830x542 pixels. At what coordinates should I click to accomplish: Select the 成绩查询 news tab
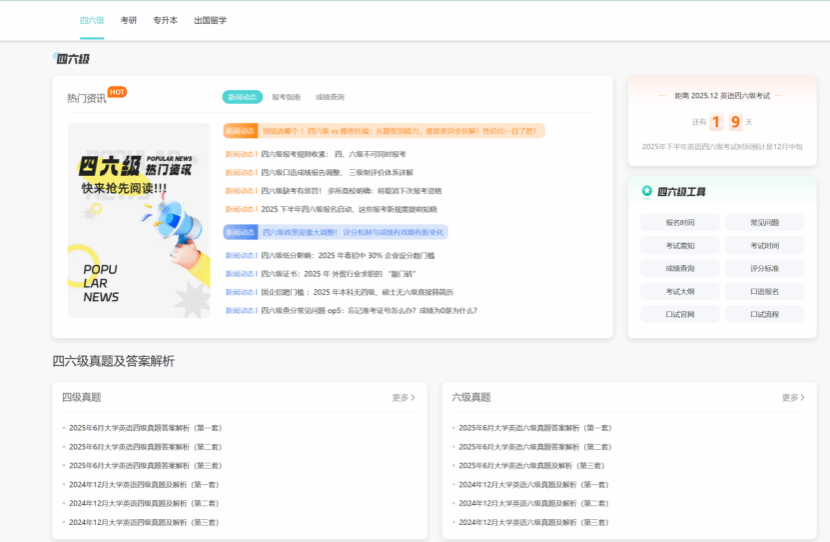coord(330,97)
